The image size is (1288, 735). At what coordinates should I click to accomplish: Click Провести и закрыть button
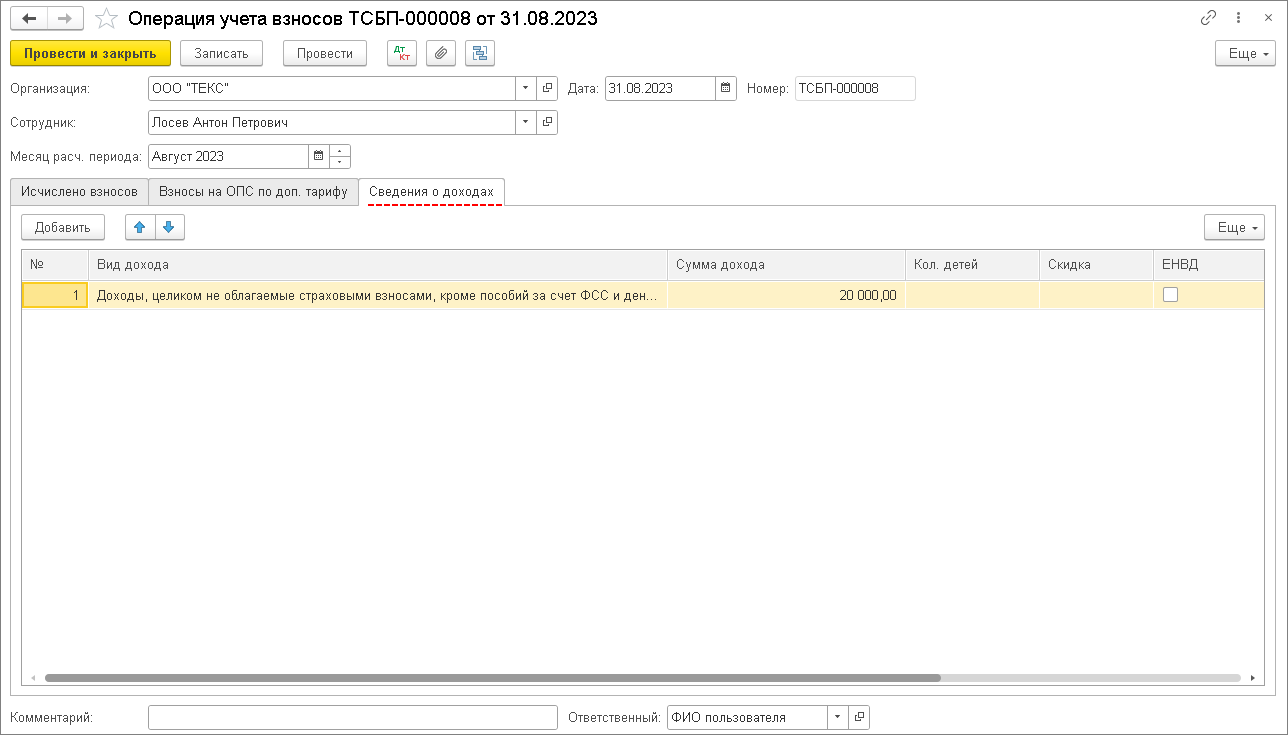(91, 53)
